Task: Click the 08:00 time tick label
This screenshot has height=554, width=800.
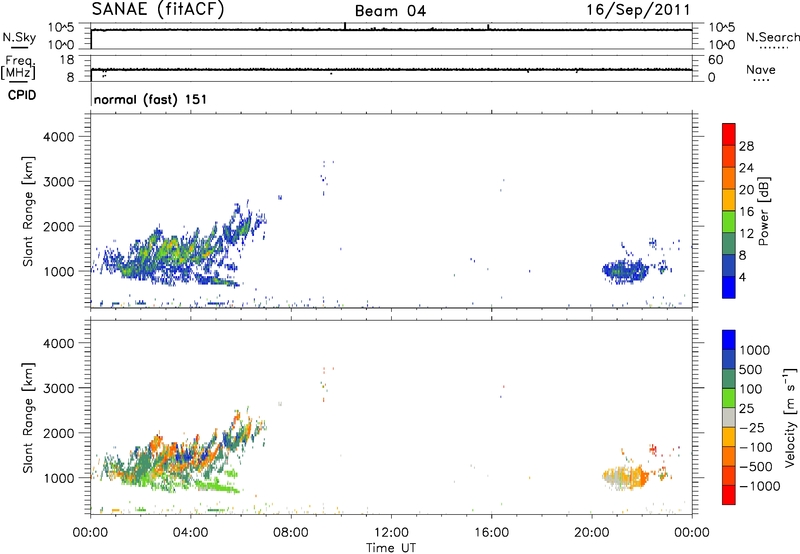Action: (x=291, y=533)
